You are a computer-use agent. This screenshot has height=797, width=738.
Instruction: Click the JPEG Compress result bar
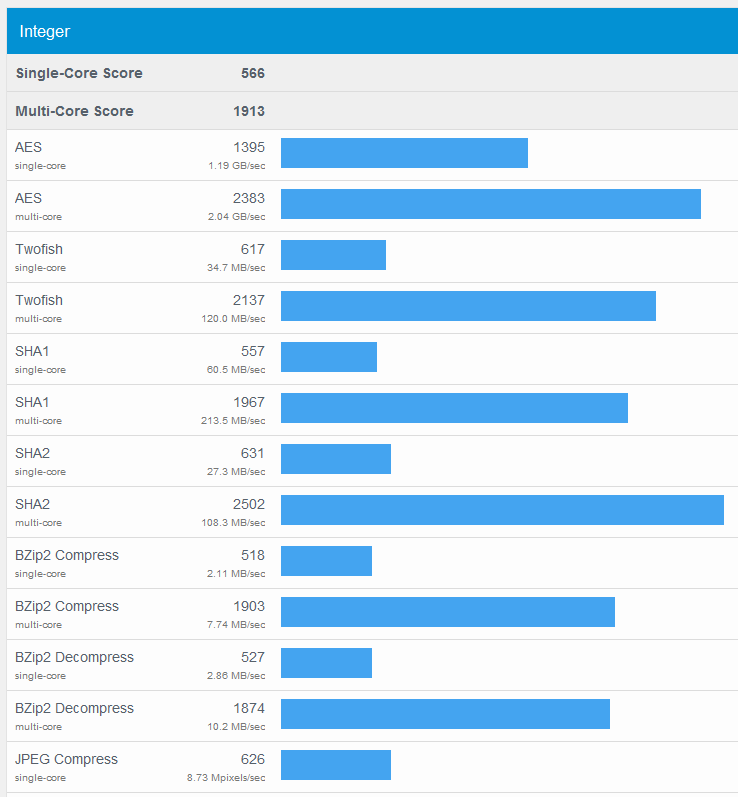point(336,765)
